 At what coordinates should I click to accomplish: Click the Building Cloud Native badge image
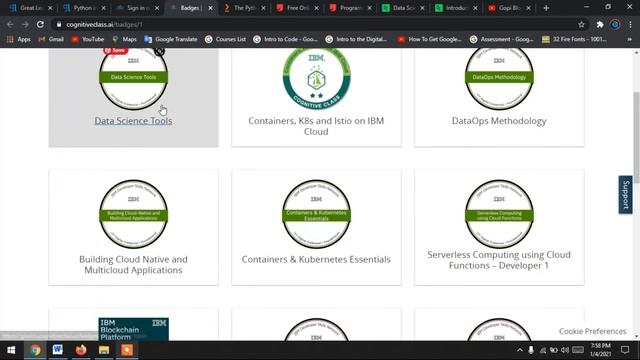pos(133,214)
